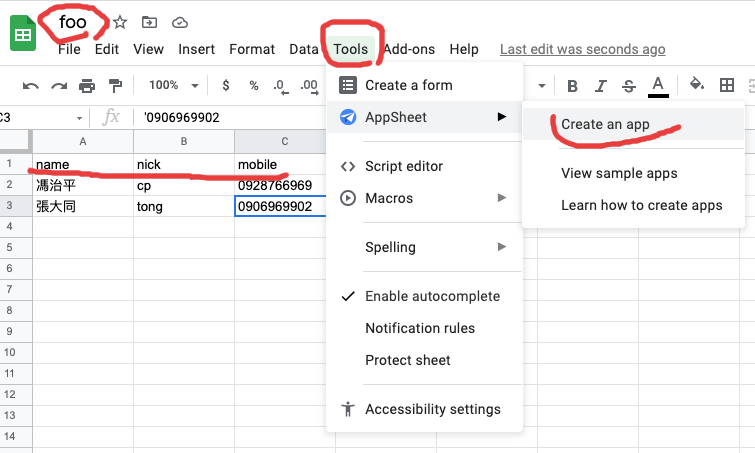Open the 100% zoom dropdown
This screenshot has width=755, height=453.
(x=171, y=86)
